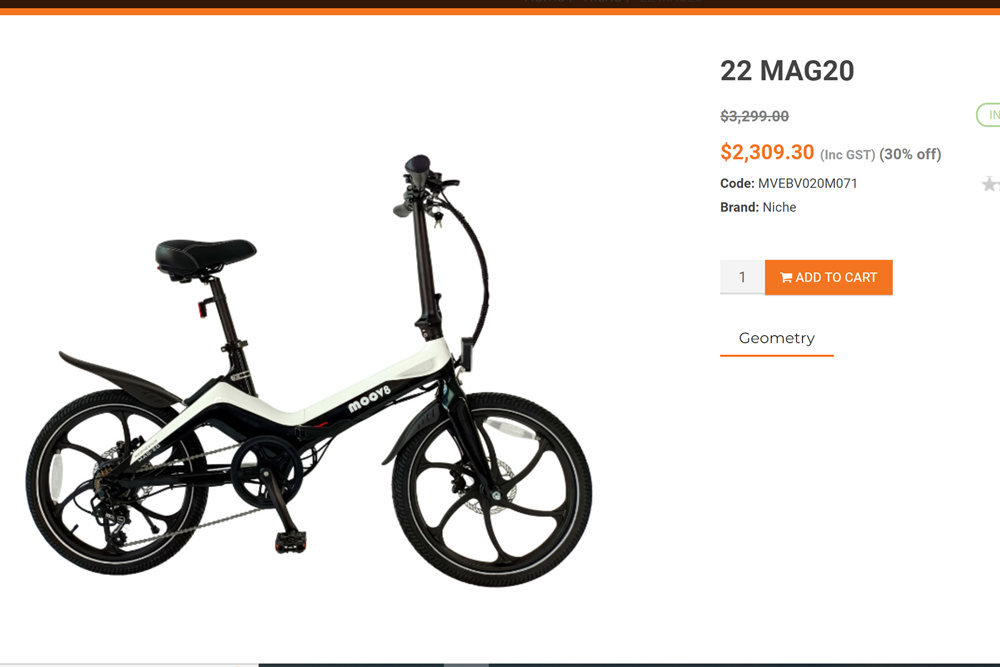Click the front wheel of the bike image
The image size is (1000, 667).
[x=492, y=490]
